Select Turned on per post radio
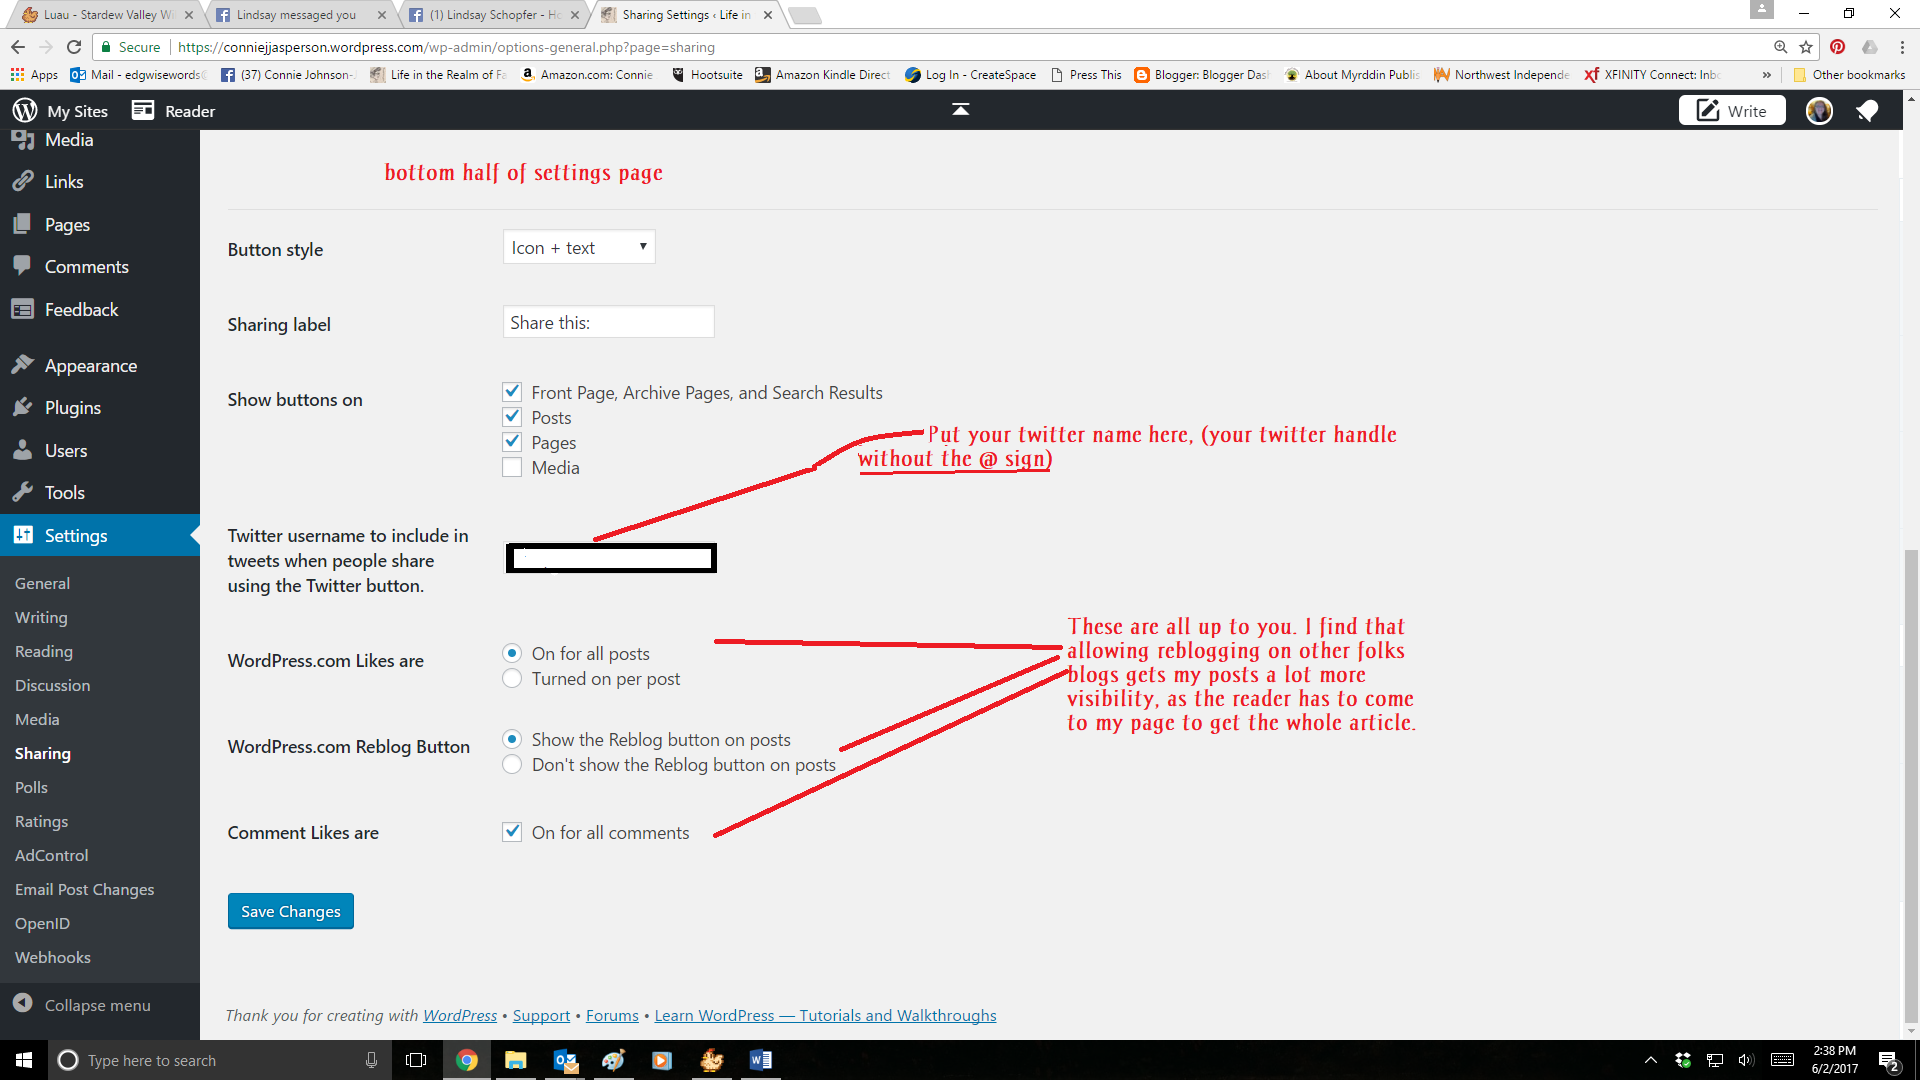1920x1080 pixels. [x=512, y=679]
